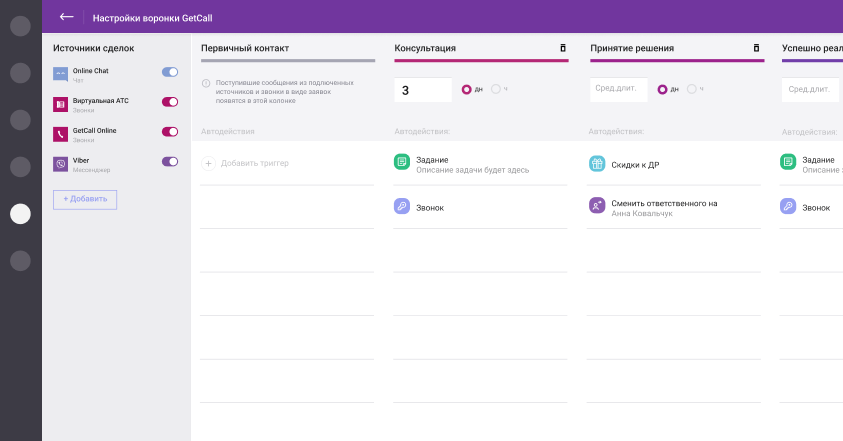Select the 'дн' radio under Консультация
Viewport: 843px width, 441px height.
click(467, 89)
